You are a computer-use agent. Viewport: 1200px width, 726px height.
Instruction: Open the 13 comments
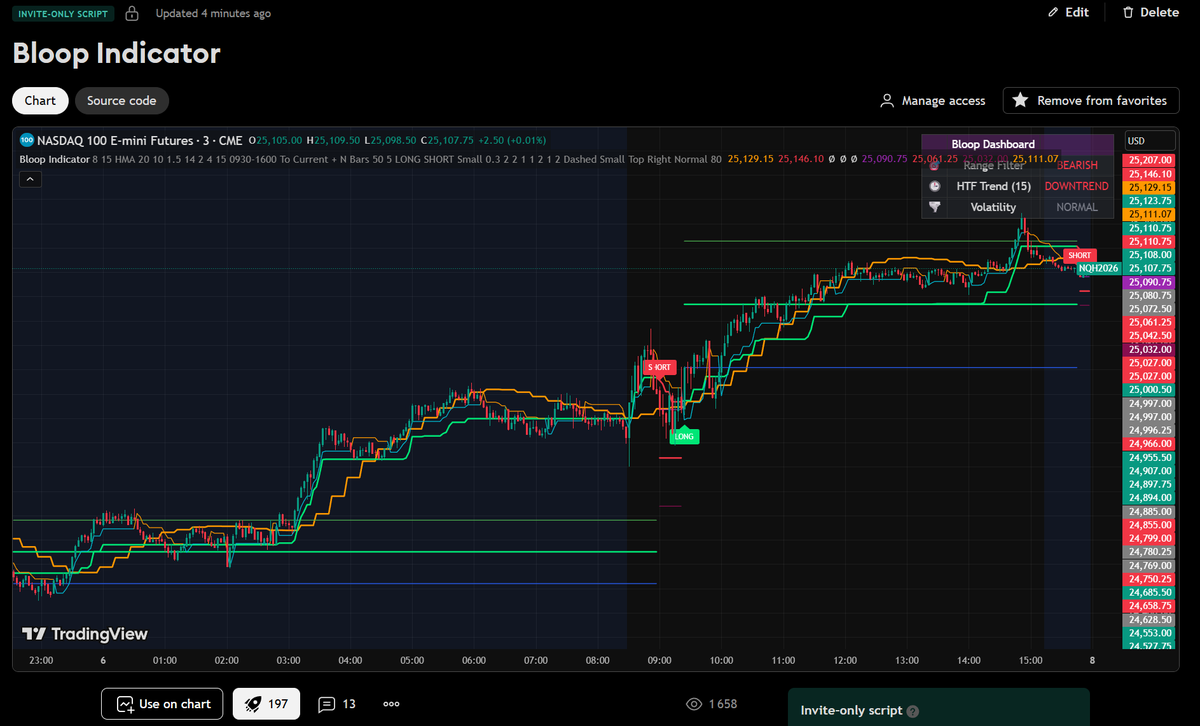coord(337,704)
